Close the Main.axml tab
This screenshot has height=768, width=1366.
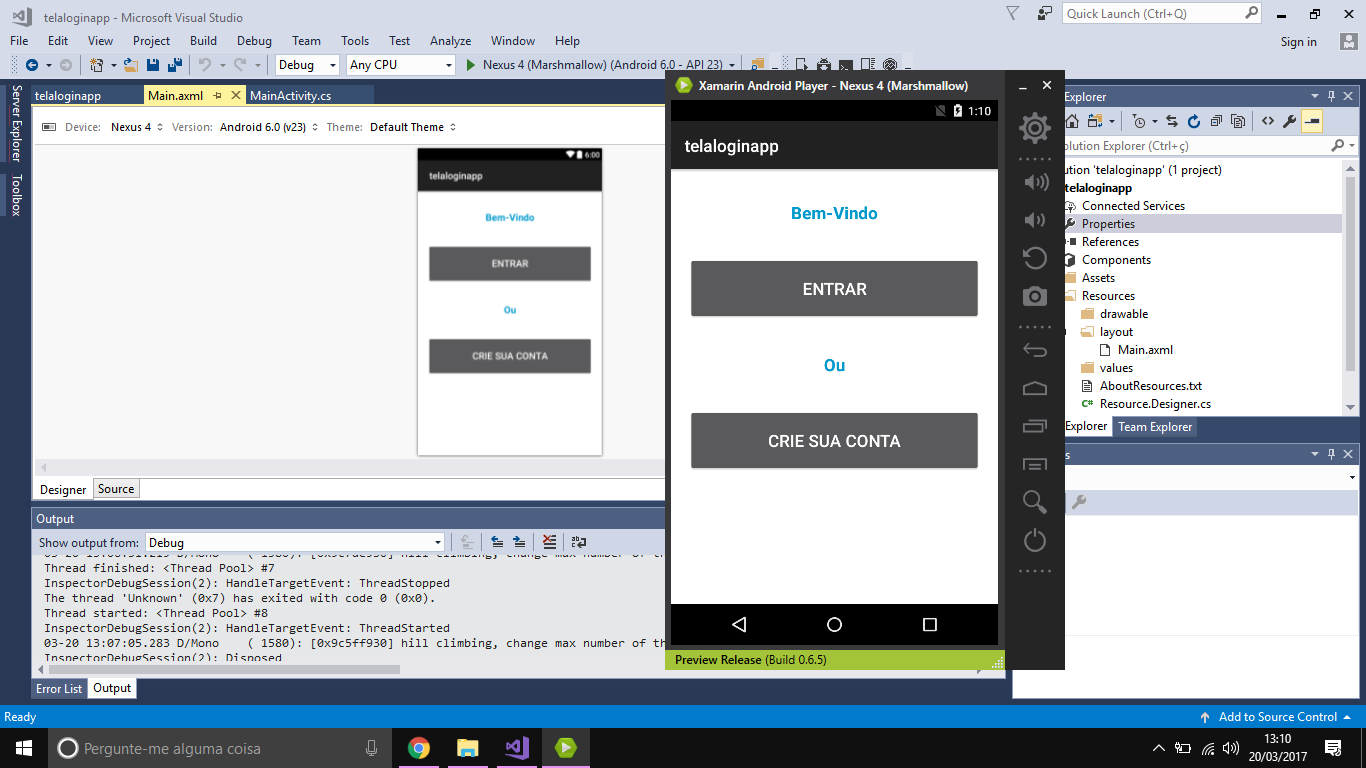coord(236,96)
